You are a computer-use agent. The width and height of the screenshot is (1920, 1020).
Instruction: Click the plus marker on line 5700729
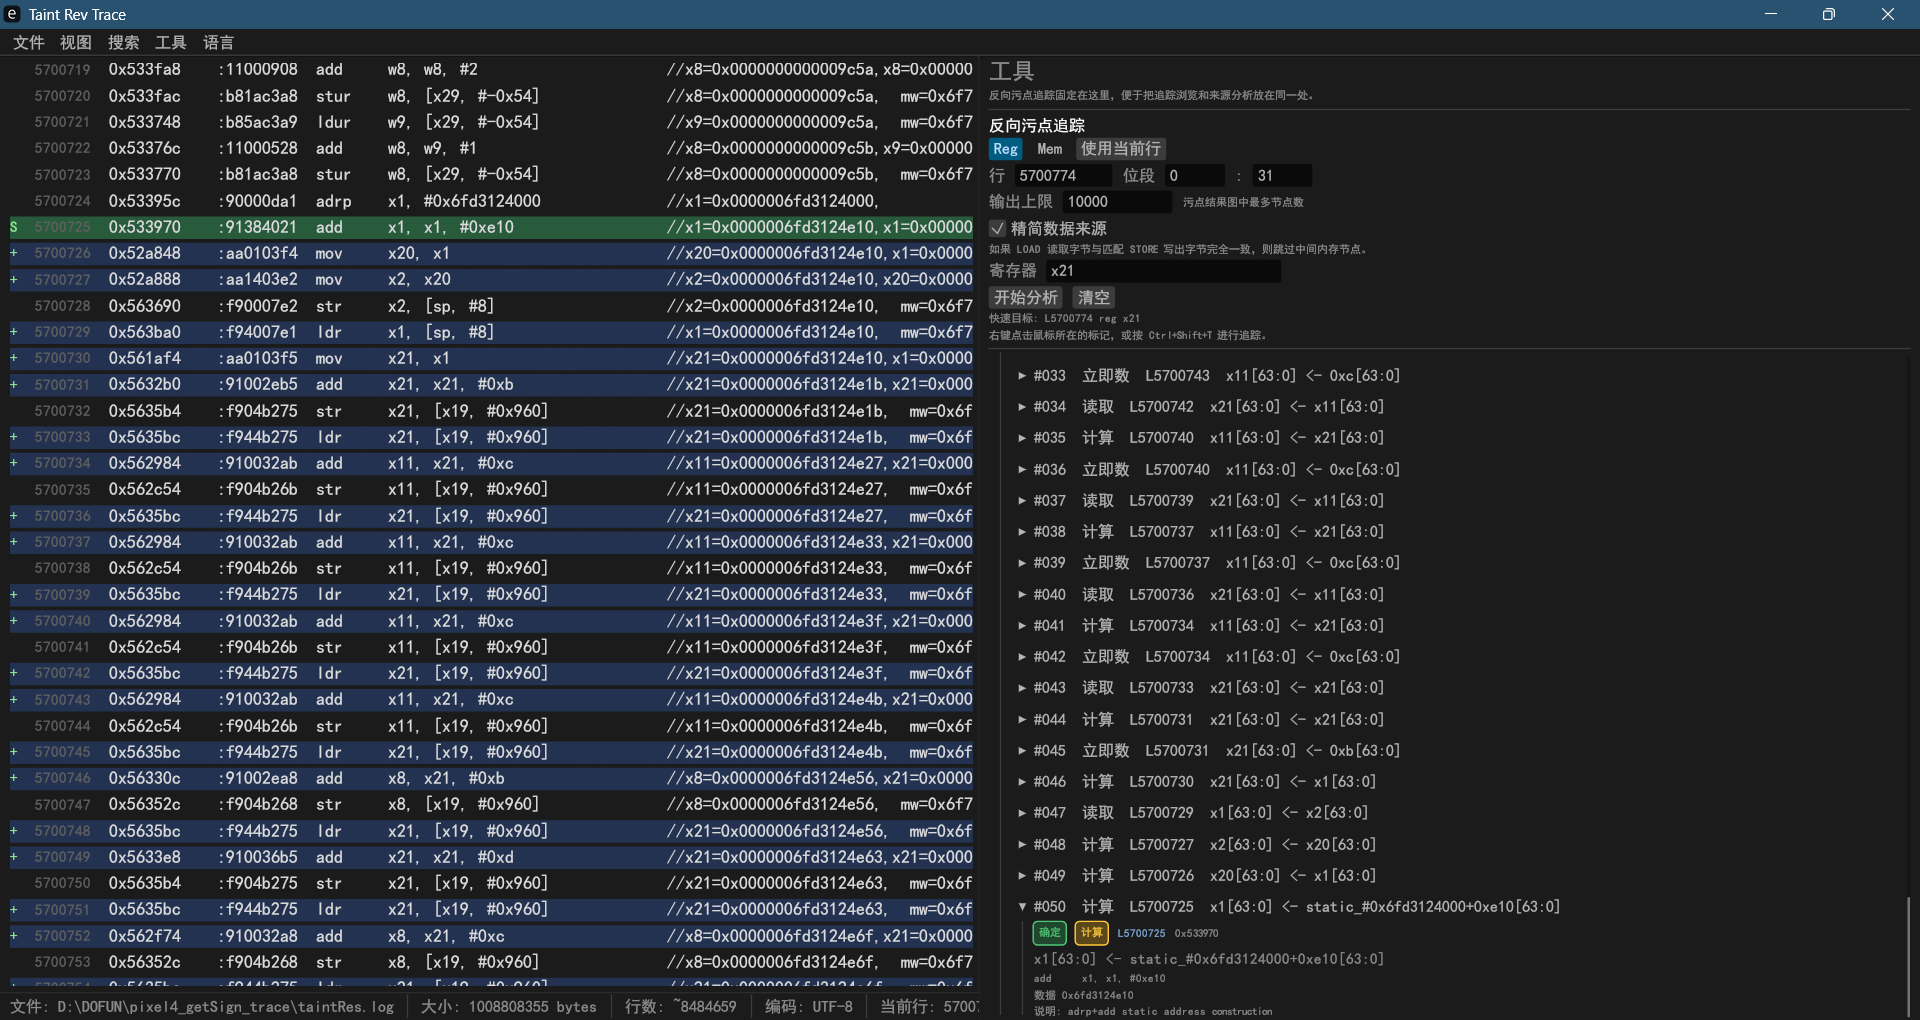(14, 332)
